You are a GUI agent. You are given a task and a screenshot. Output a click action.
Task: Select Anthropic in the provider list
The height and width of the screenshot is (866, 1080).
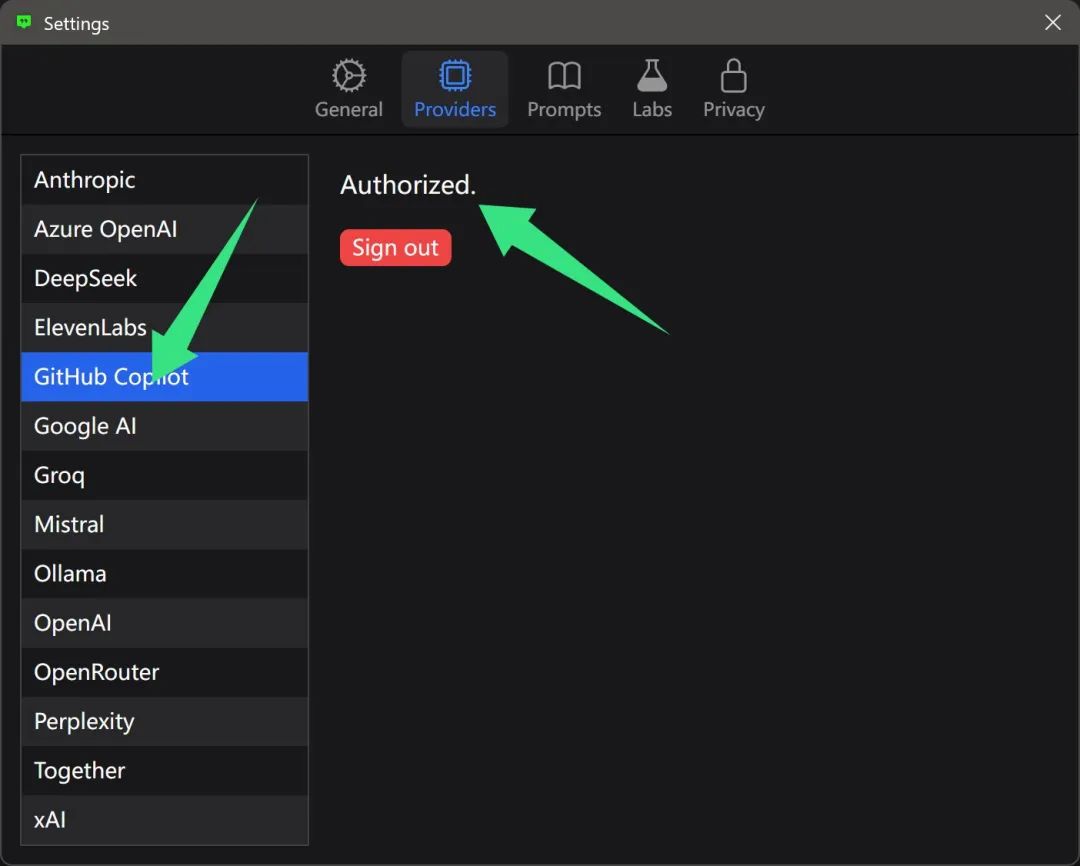[x=165, y=180]
